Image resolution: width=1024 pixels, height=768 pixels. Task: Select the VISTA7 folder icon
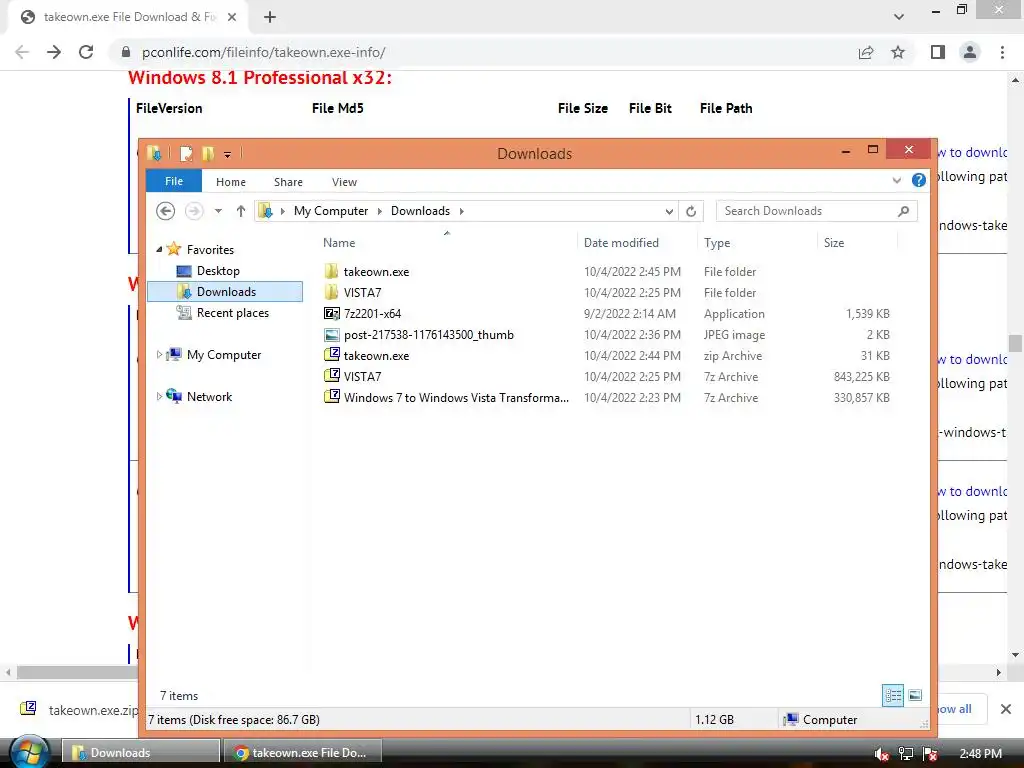click(332, 292)
